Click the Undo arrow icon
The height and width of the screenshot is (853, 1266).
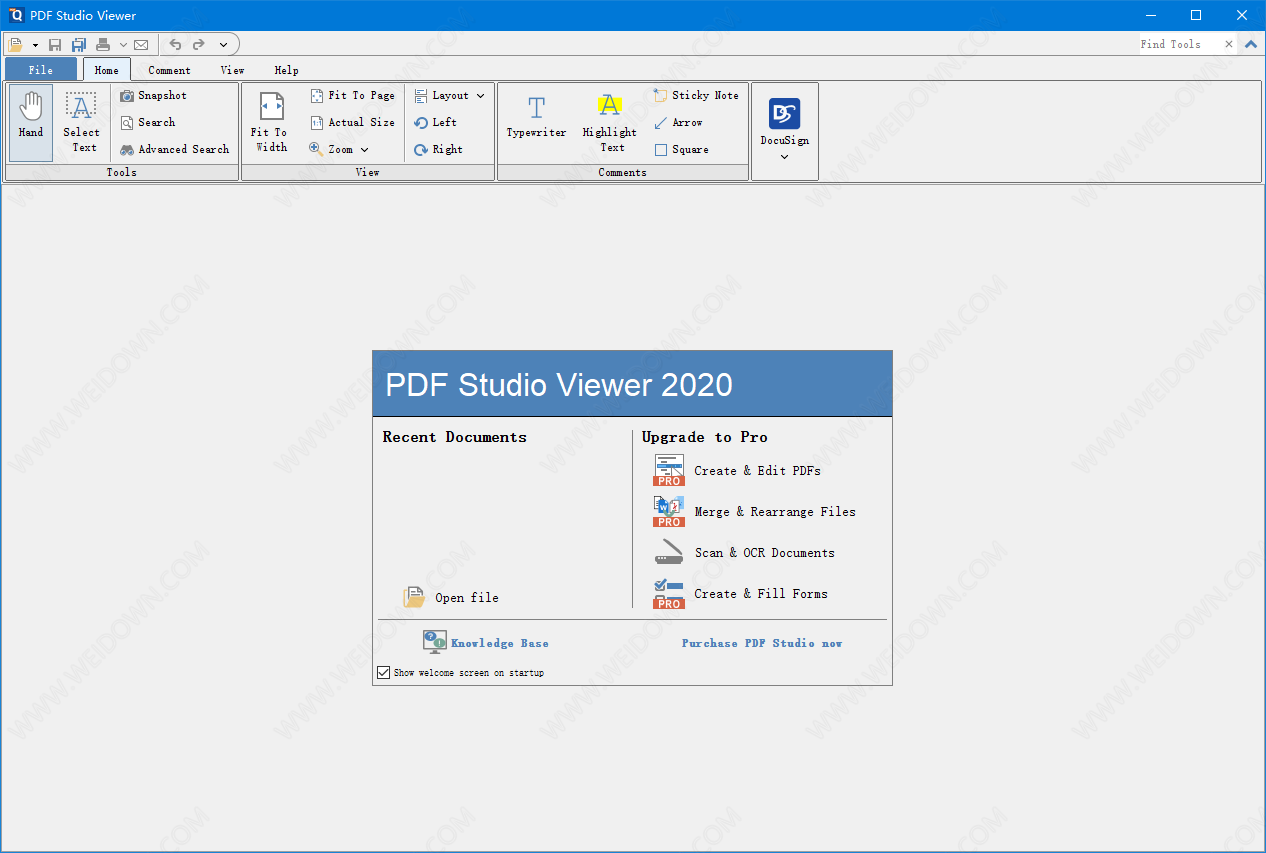pyautogui.click(x=175, y=44)
